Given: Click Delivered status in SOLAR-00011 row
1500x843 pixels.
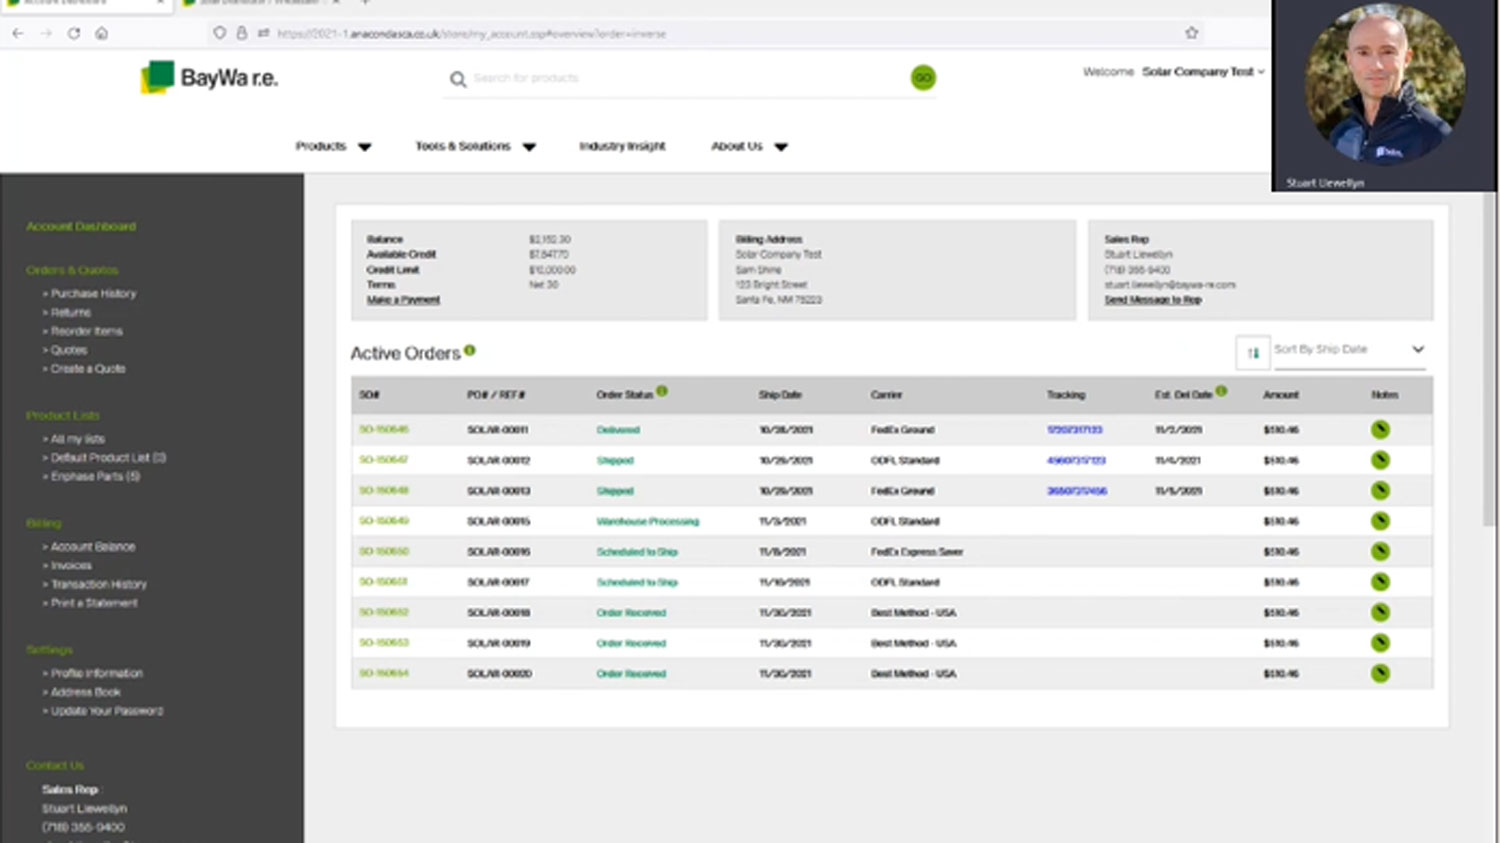Looking at the screenshot, I should pyautogui.click(x=618, y=430).
